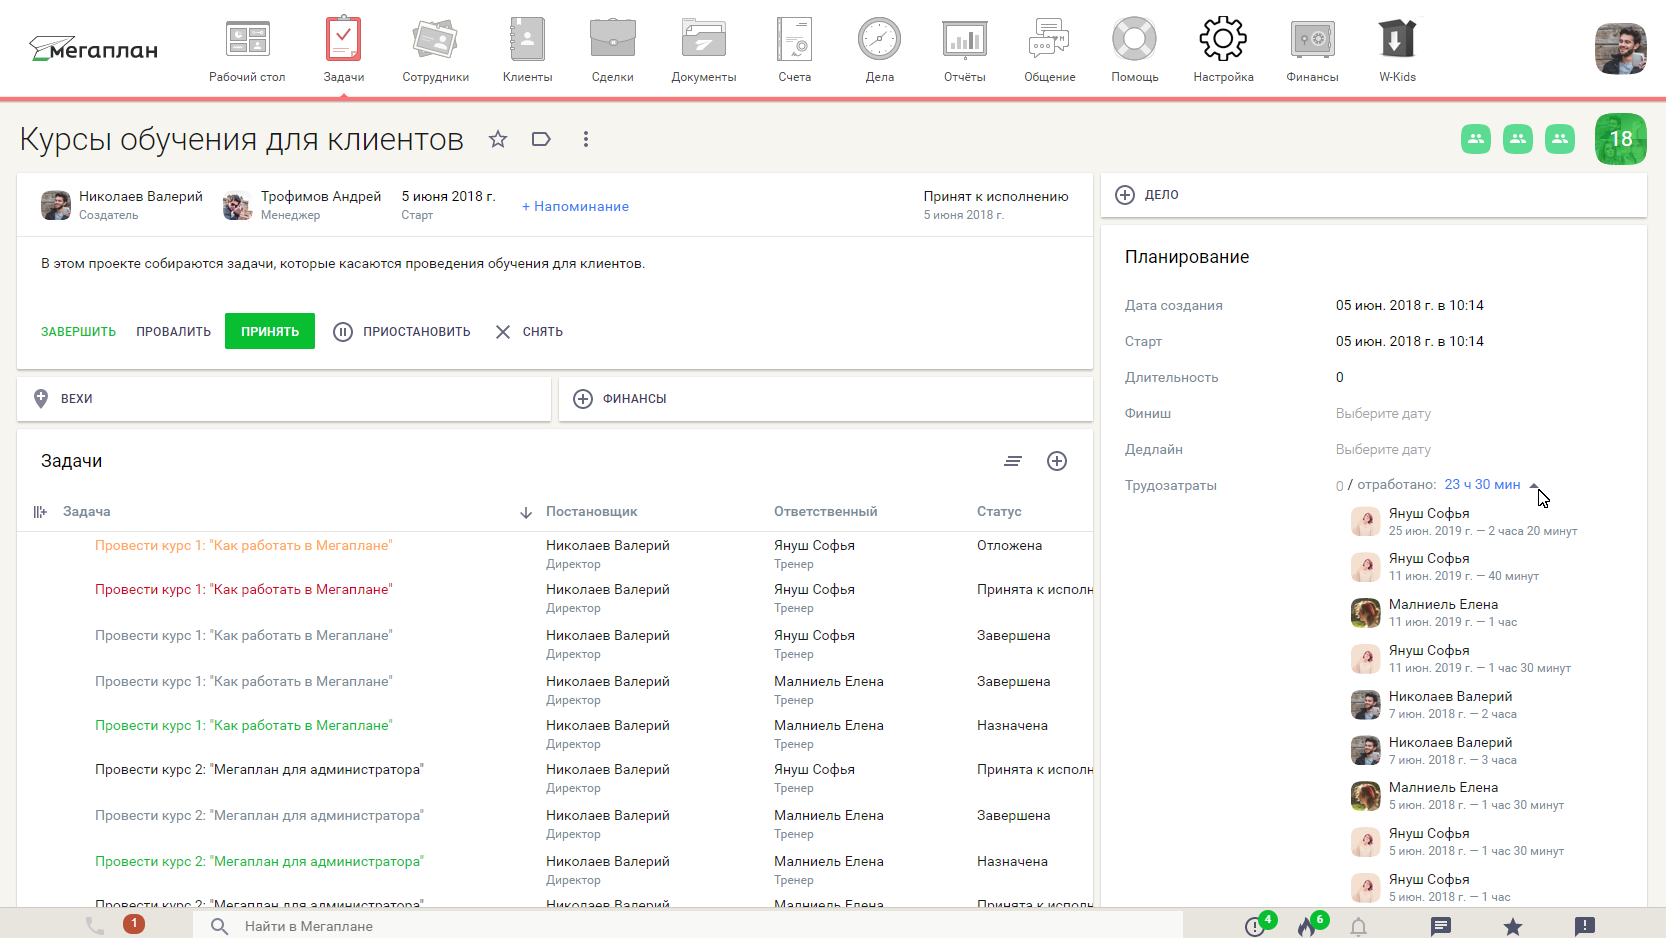Click the first green participants icon
Screen dimensions: 1666x938
coord(1476,139)
